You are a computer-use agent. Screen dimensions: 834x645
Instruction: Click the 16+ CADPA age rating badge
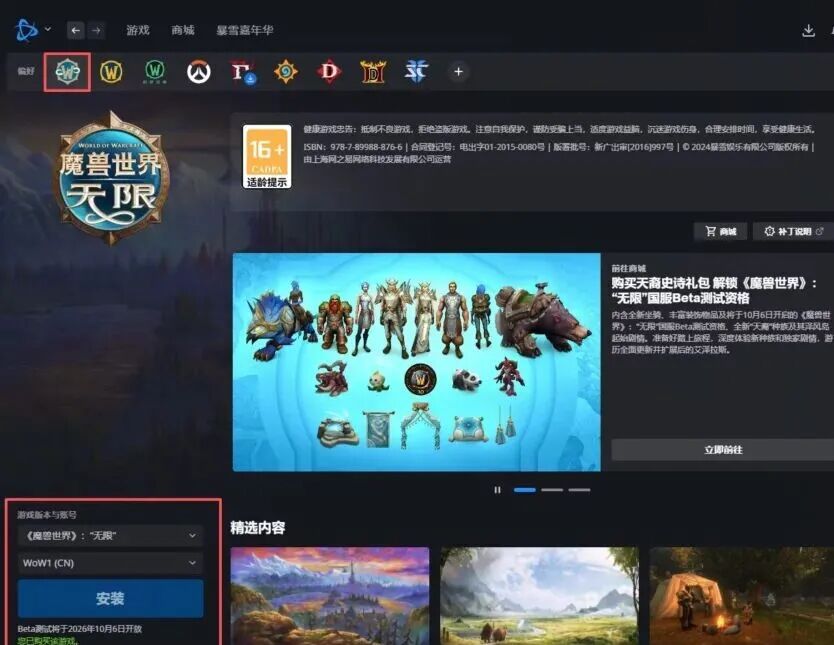pyautogui.click(x=267, y=157)
